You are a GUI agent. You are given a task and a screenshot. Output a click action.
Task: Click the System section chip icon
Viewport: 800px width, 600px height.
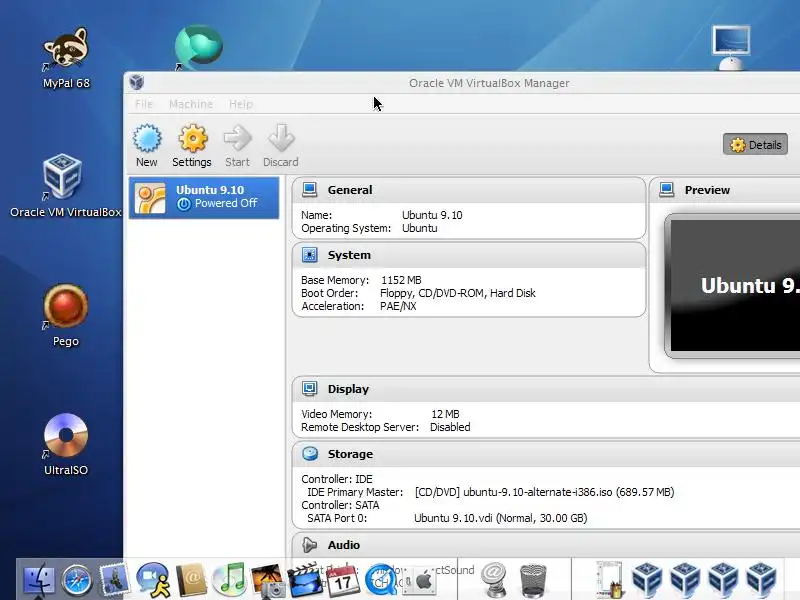coord(310,255)
